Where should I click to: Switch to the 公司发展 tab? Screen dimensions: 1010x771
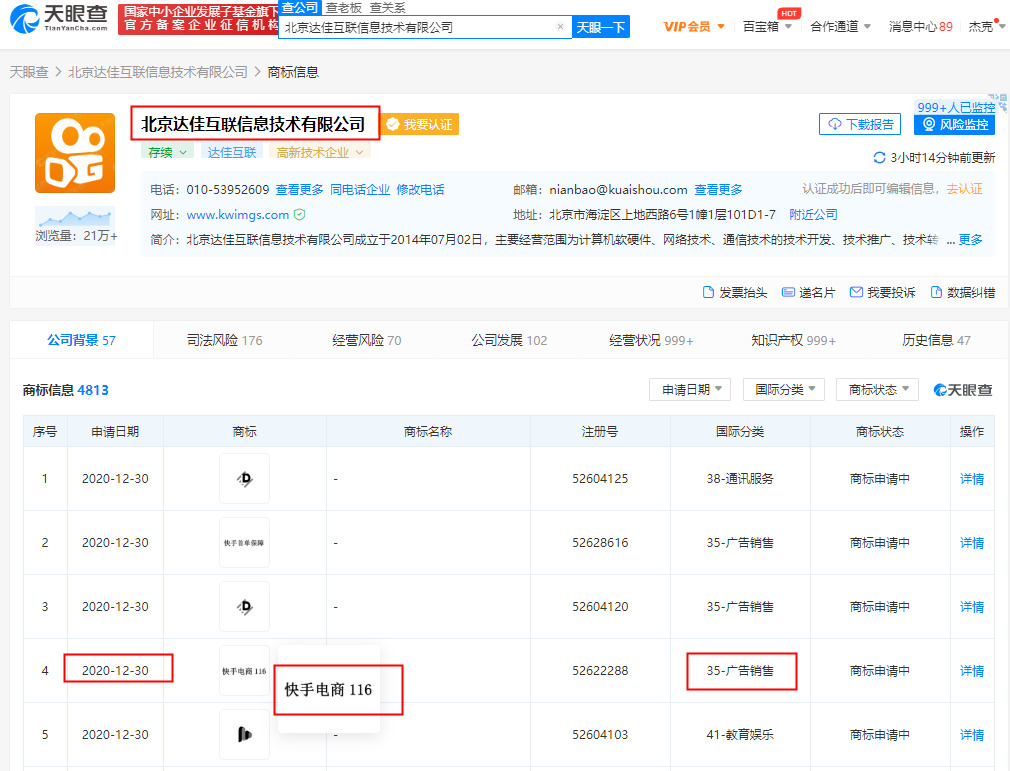509,340
